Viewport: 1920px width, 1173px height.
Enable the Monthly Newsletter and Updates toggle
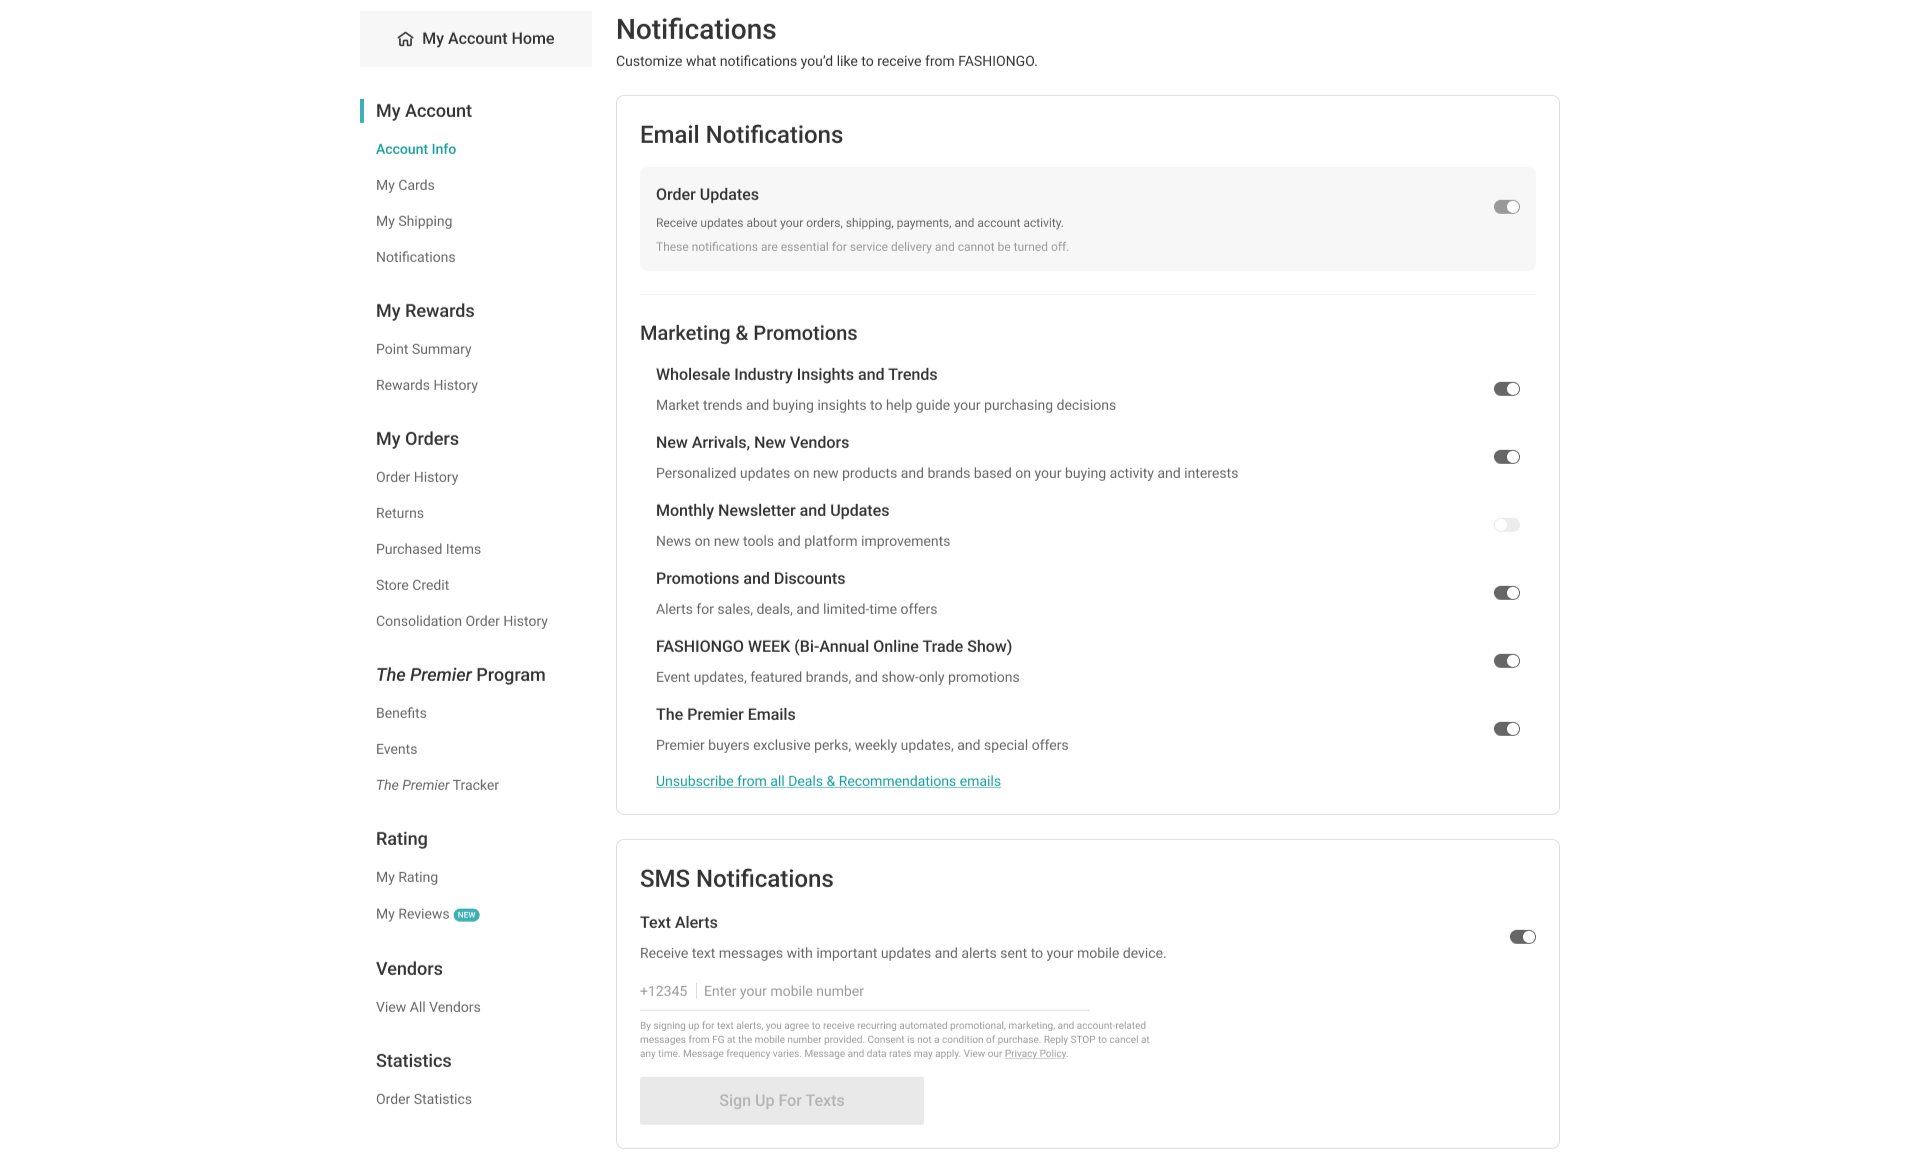[x=1506, y=524]
